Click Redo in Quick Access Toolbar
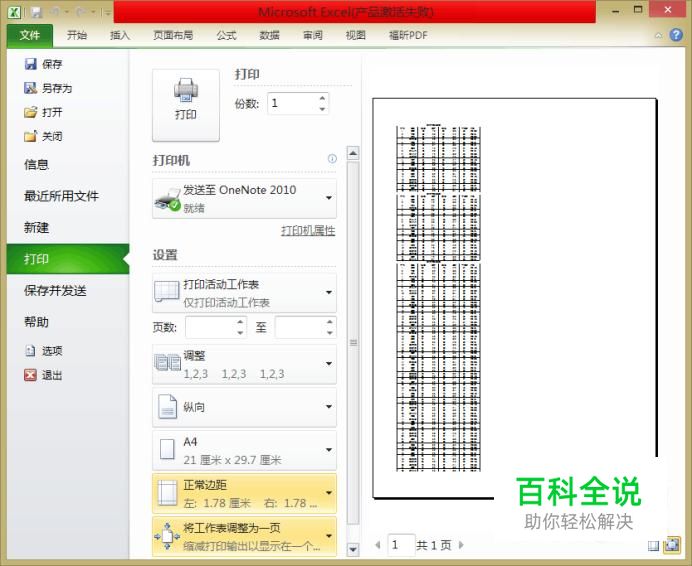The image size is (692, 566). [x=80, y=12]
